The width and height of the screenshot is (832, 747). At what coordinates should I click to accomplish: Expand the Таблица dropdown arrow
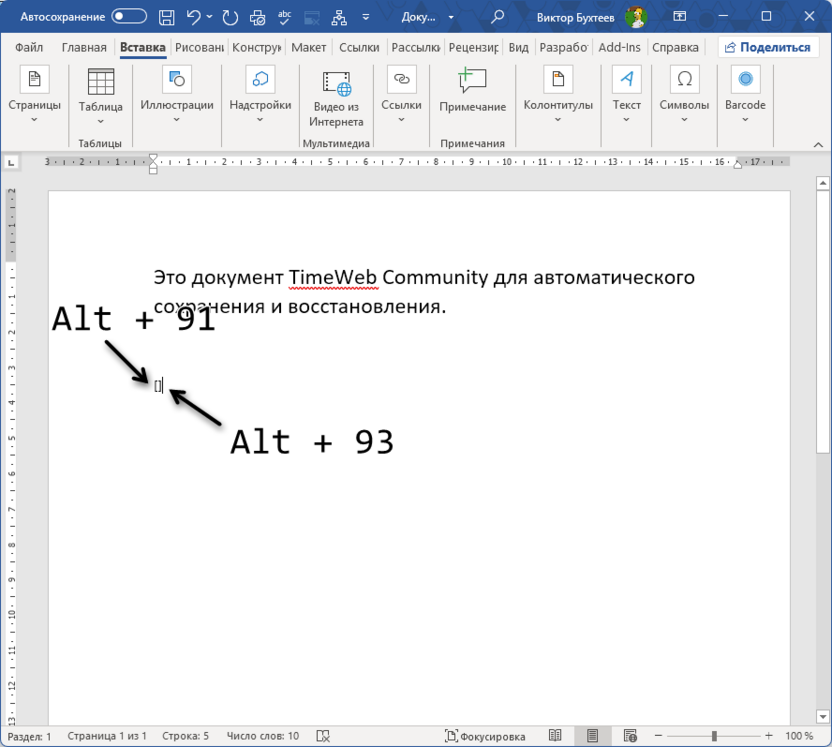click(x=101, y=121)
